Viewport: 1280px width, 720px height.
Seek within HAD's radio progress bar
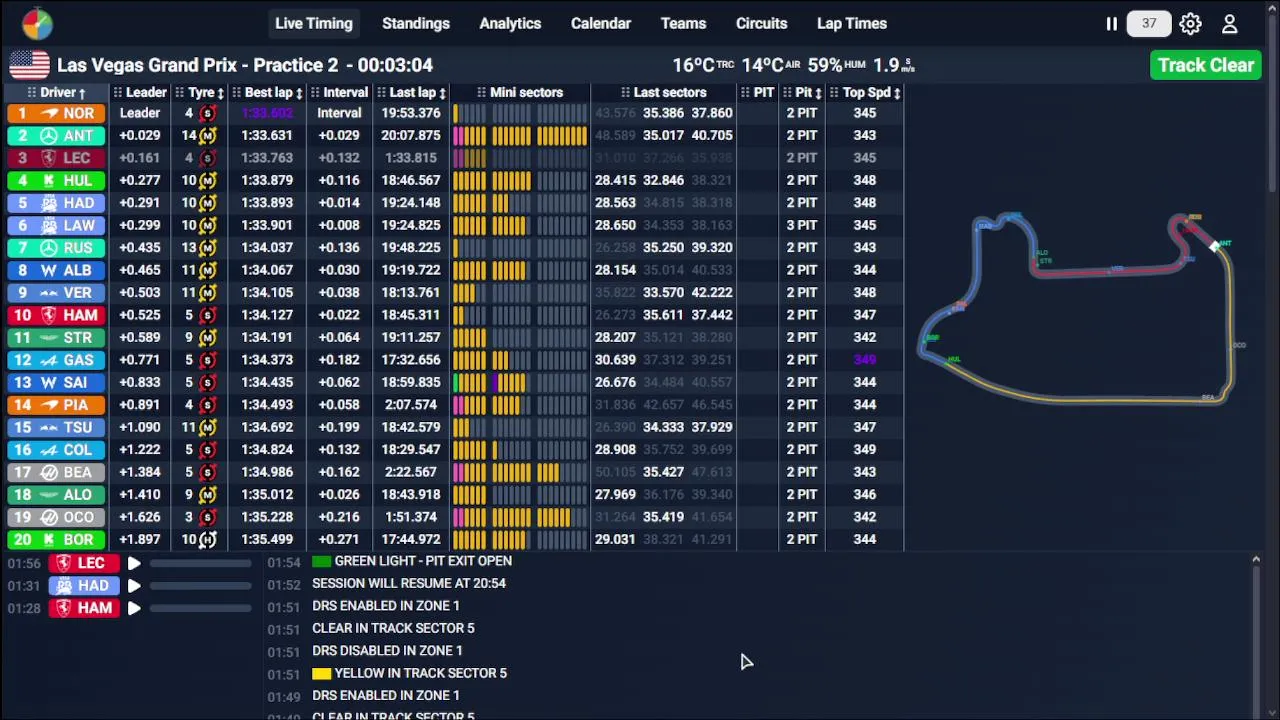pos(201,586)
